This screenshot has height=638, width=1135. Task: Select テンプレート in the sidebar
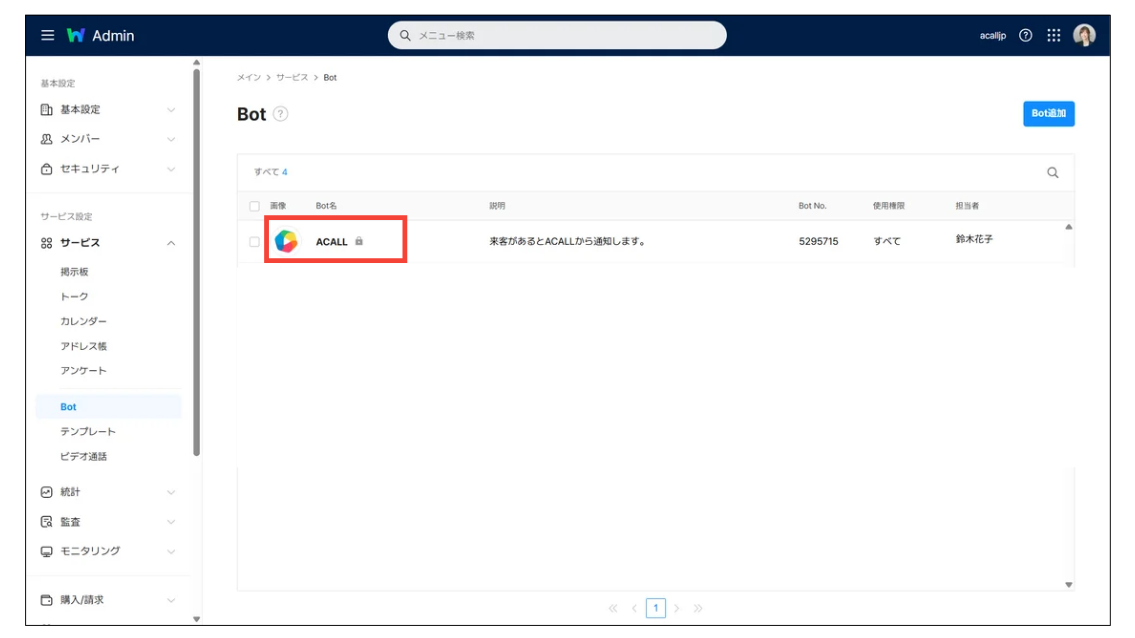tap(88, 431)
